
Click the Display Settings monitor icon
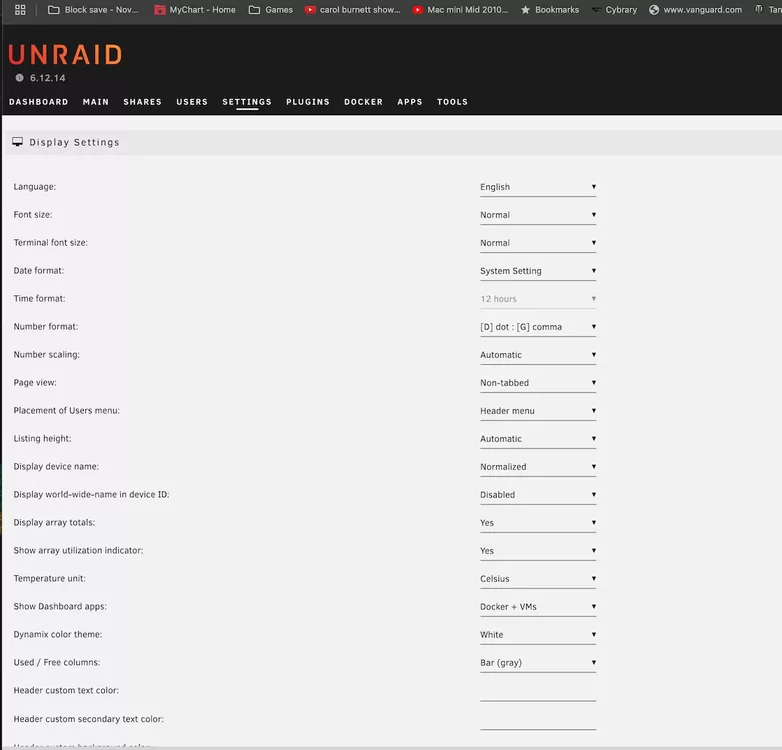(x=17, y=142)
